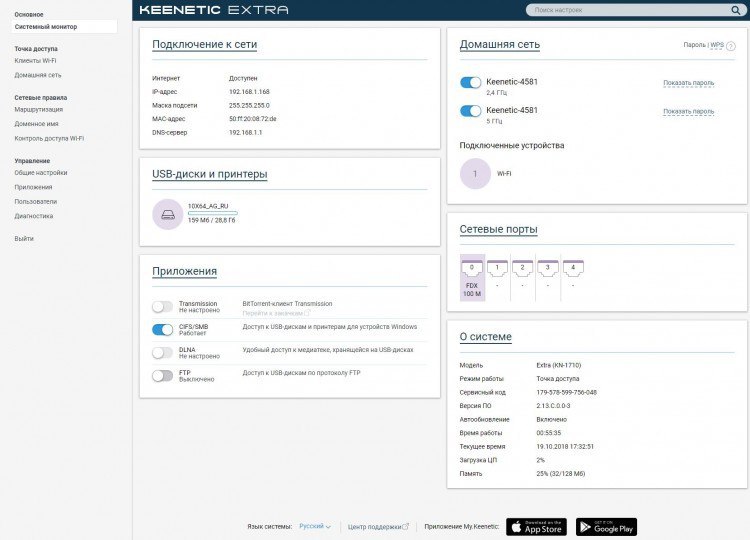Open the Домашняя сеть panel heading link

[500, 44]
